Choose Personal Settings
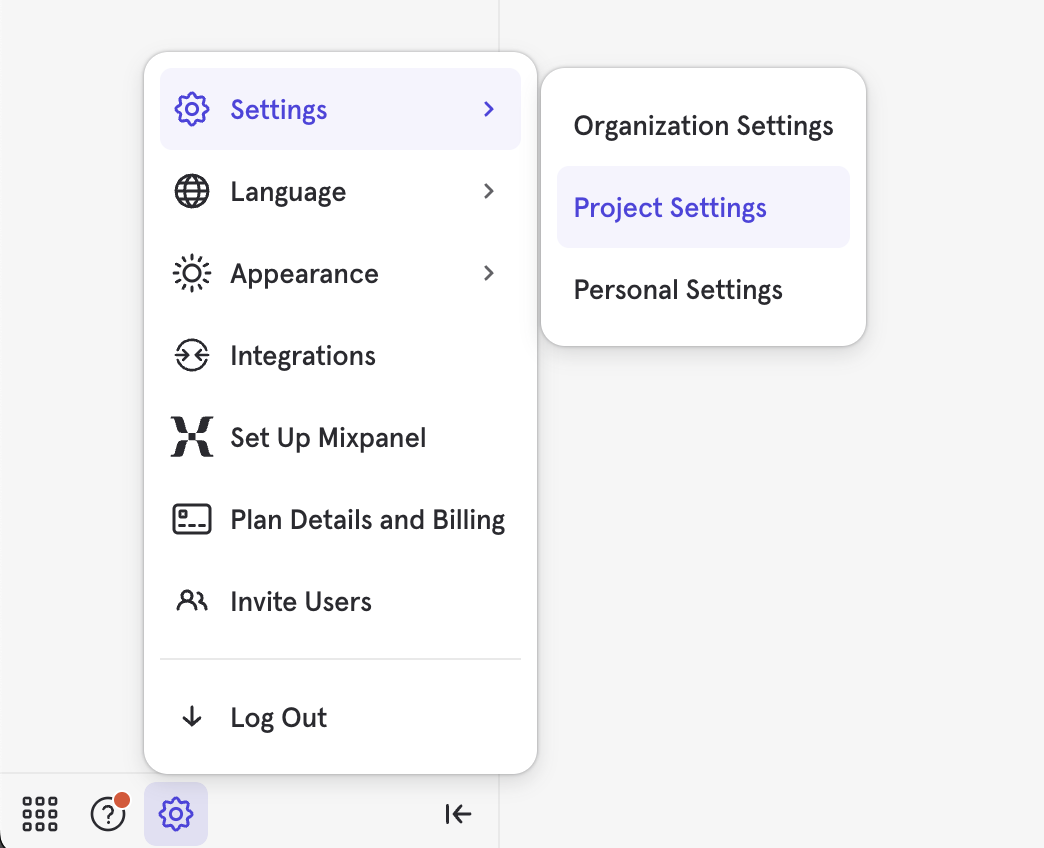This screenshot has height=848, width=1044. point(678,289)
